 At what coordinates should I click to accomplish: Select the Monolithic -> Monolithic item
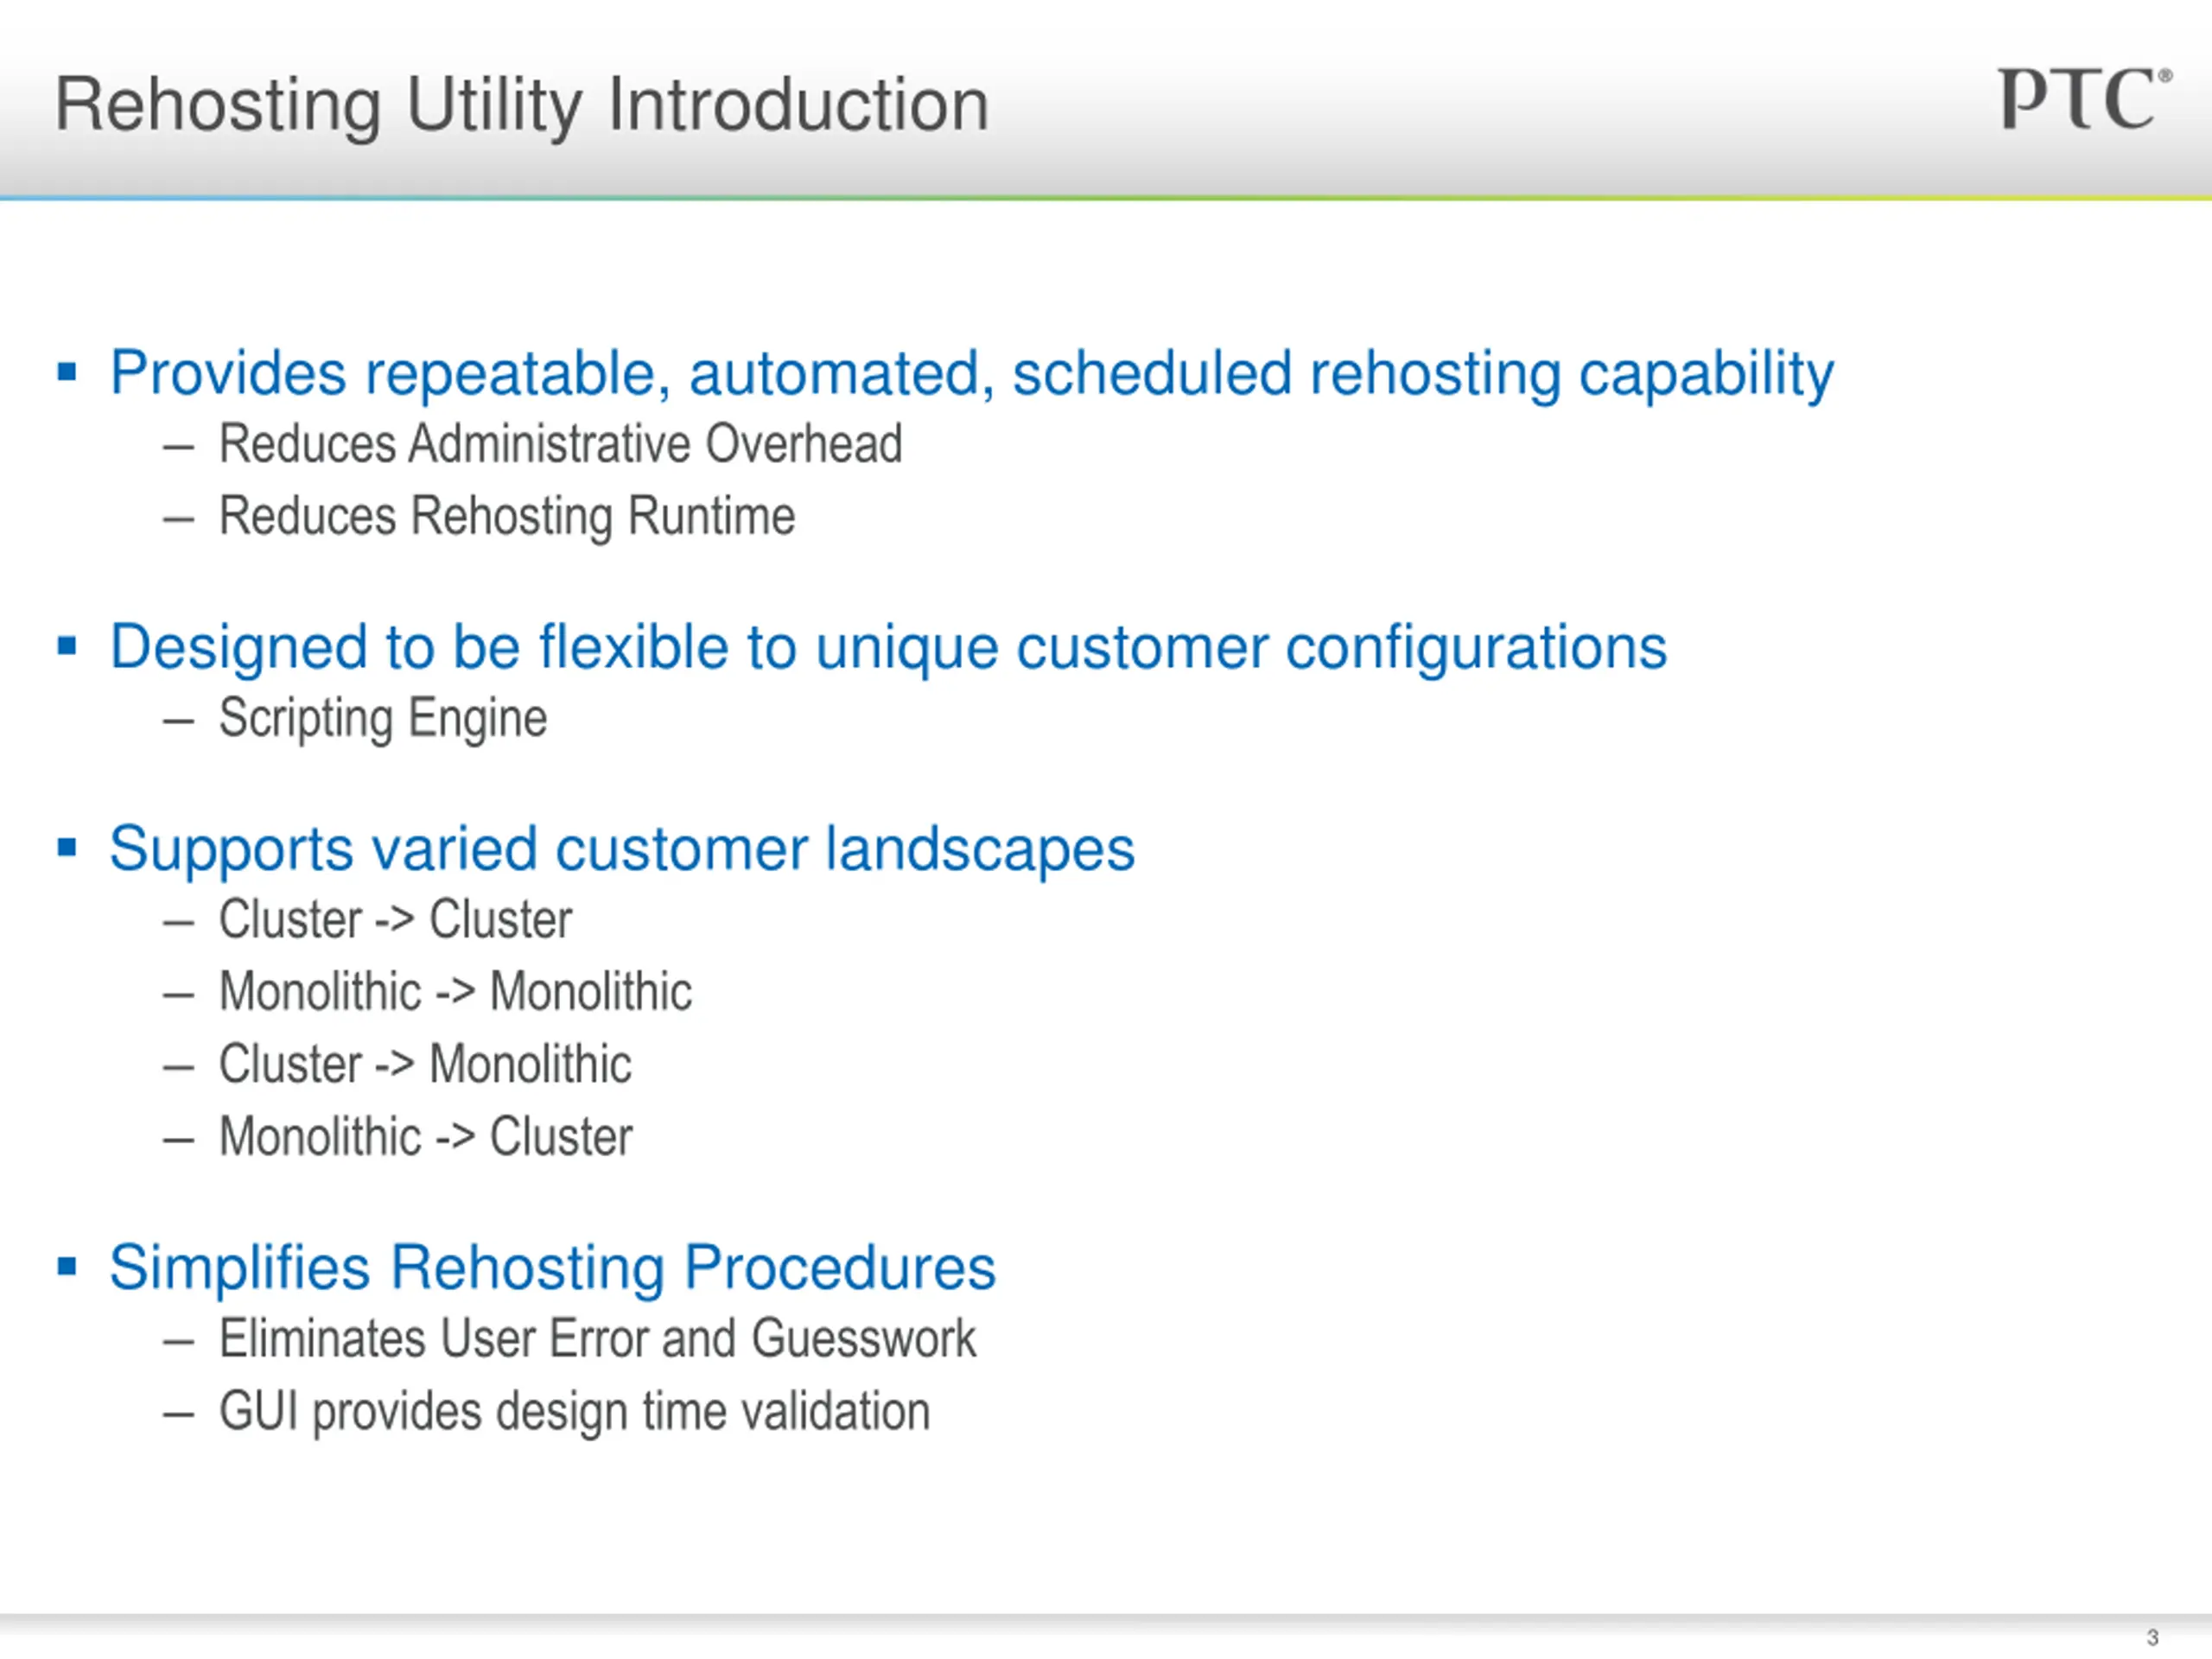click(x=455, y=991)
